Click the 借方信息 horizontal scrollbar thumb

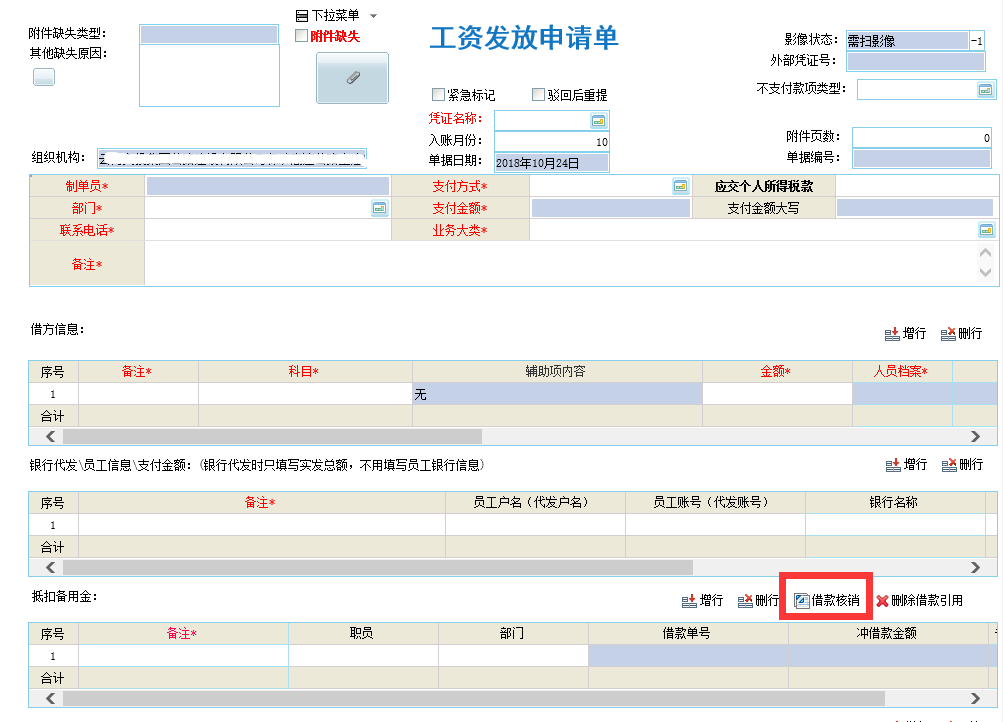[272, 437]
